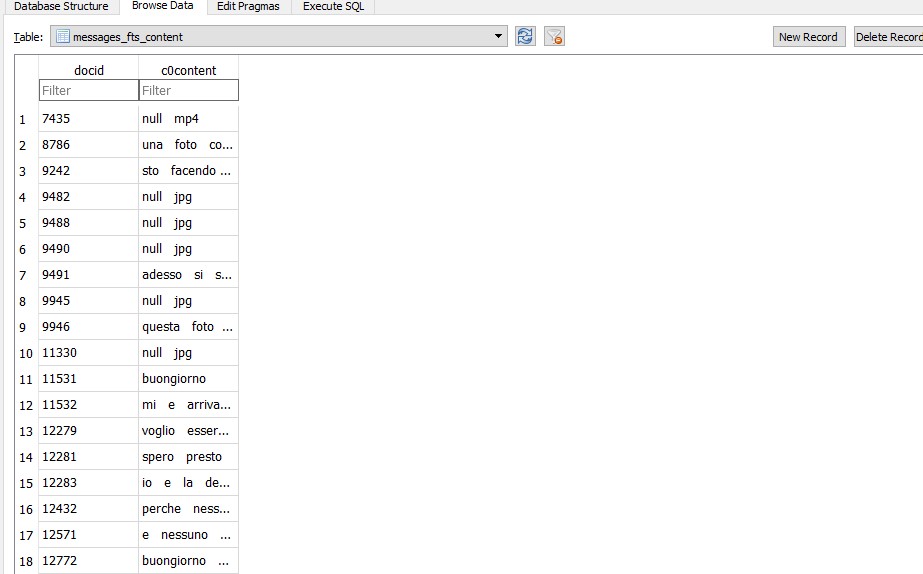Select the cell with text 'buongiorno' in row 11

click(x=188, y=379)
